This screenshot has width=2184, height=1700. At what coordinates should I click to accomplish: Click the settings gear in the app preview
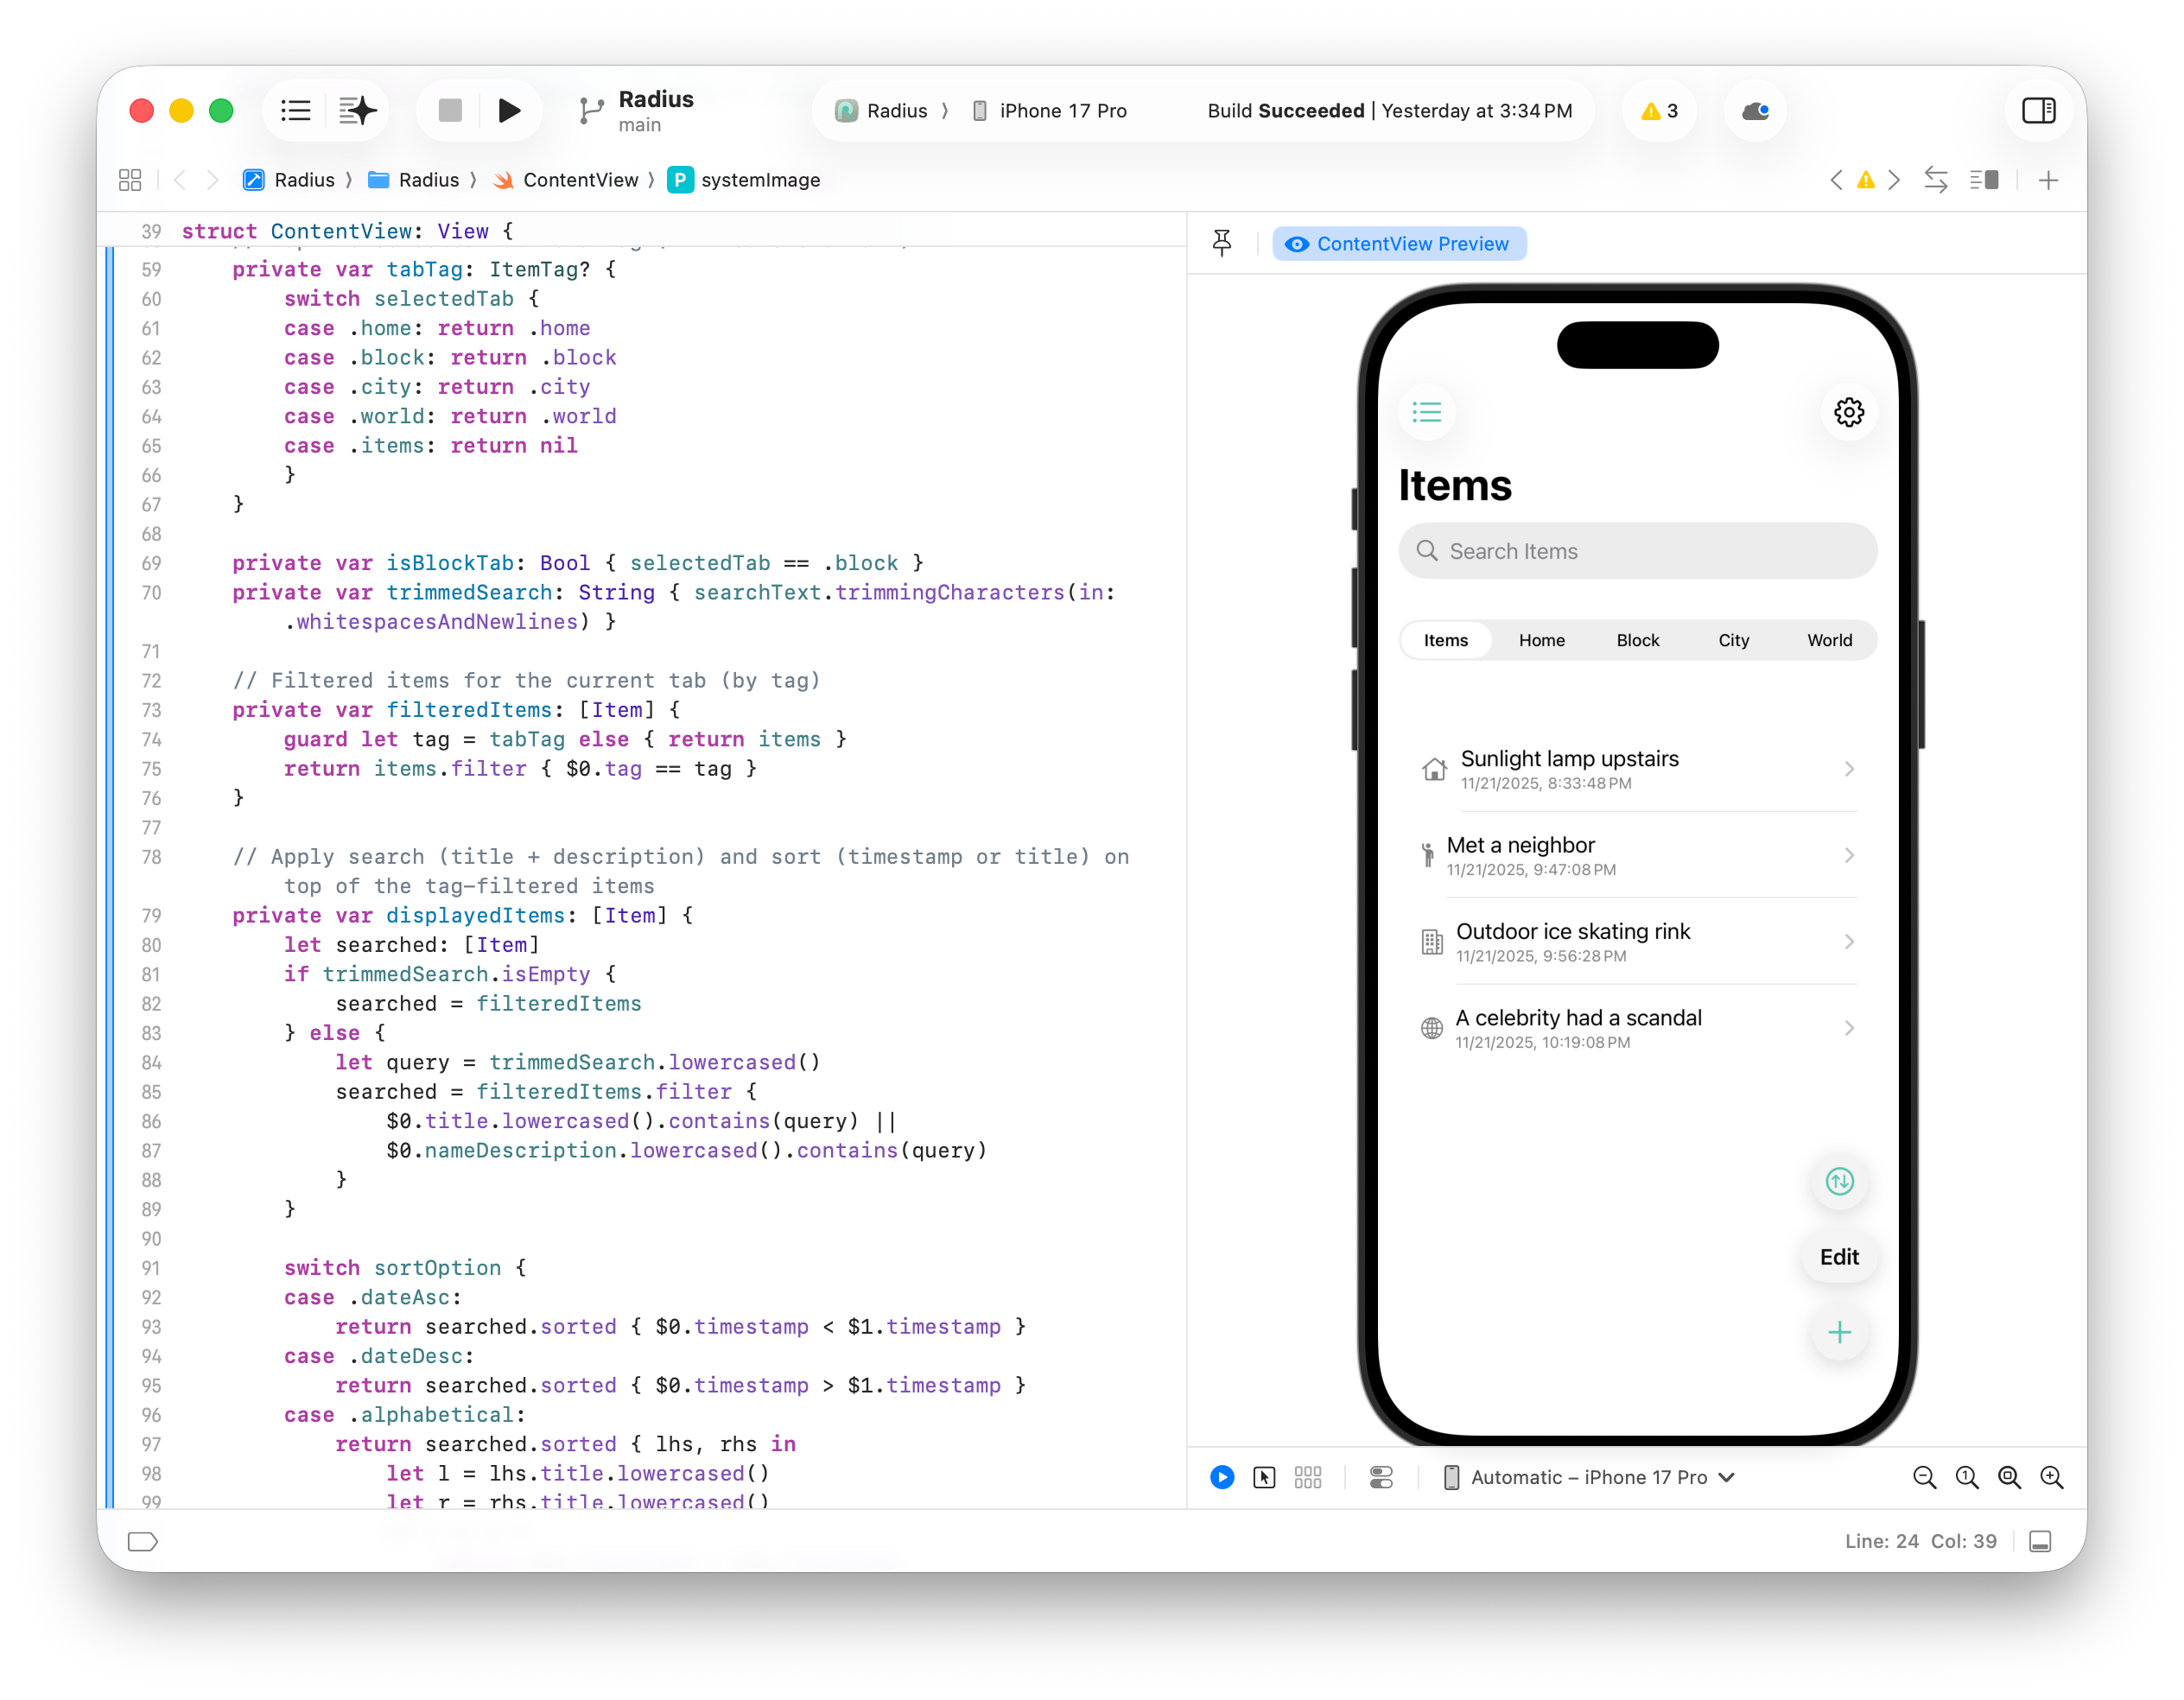(1848, 412)
